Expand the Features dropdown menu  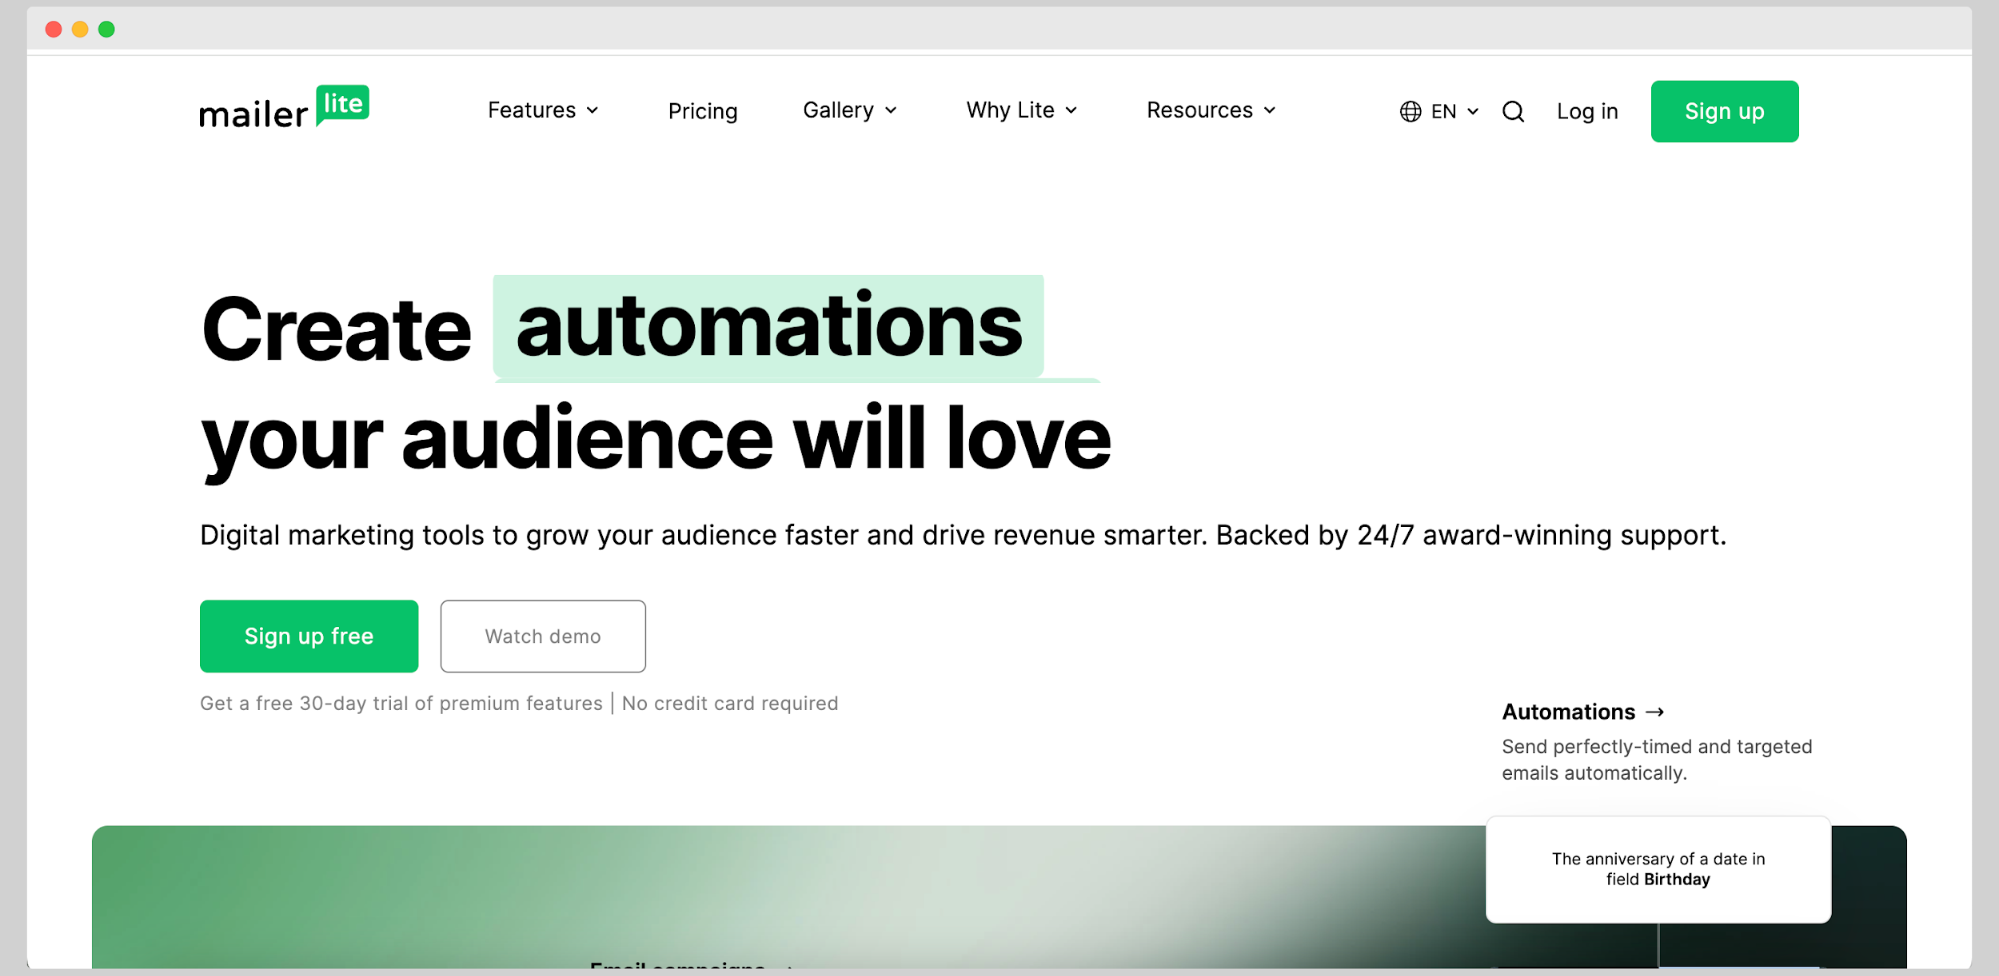(543, 110)
